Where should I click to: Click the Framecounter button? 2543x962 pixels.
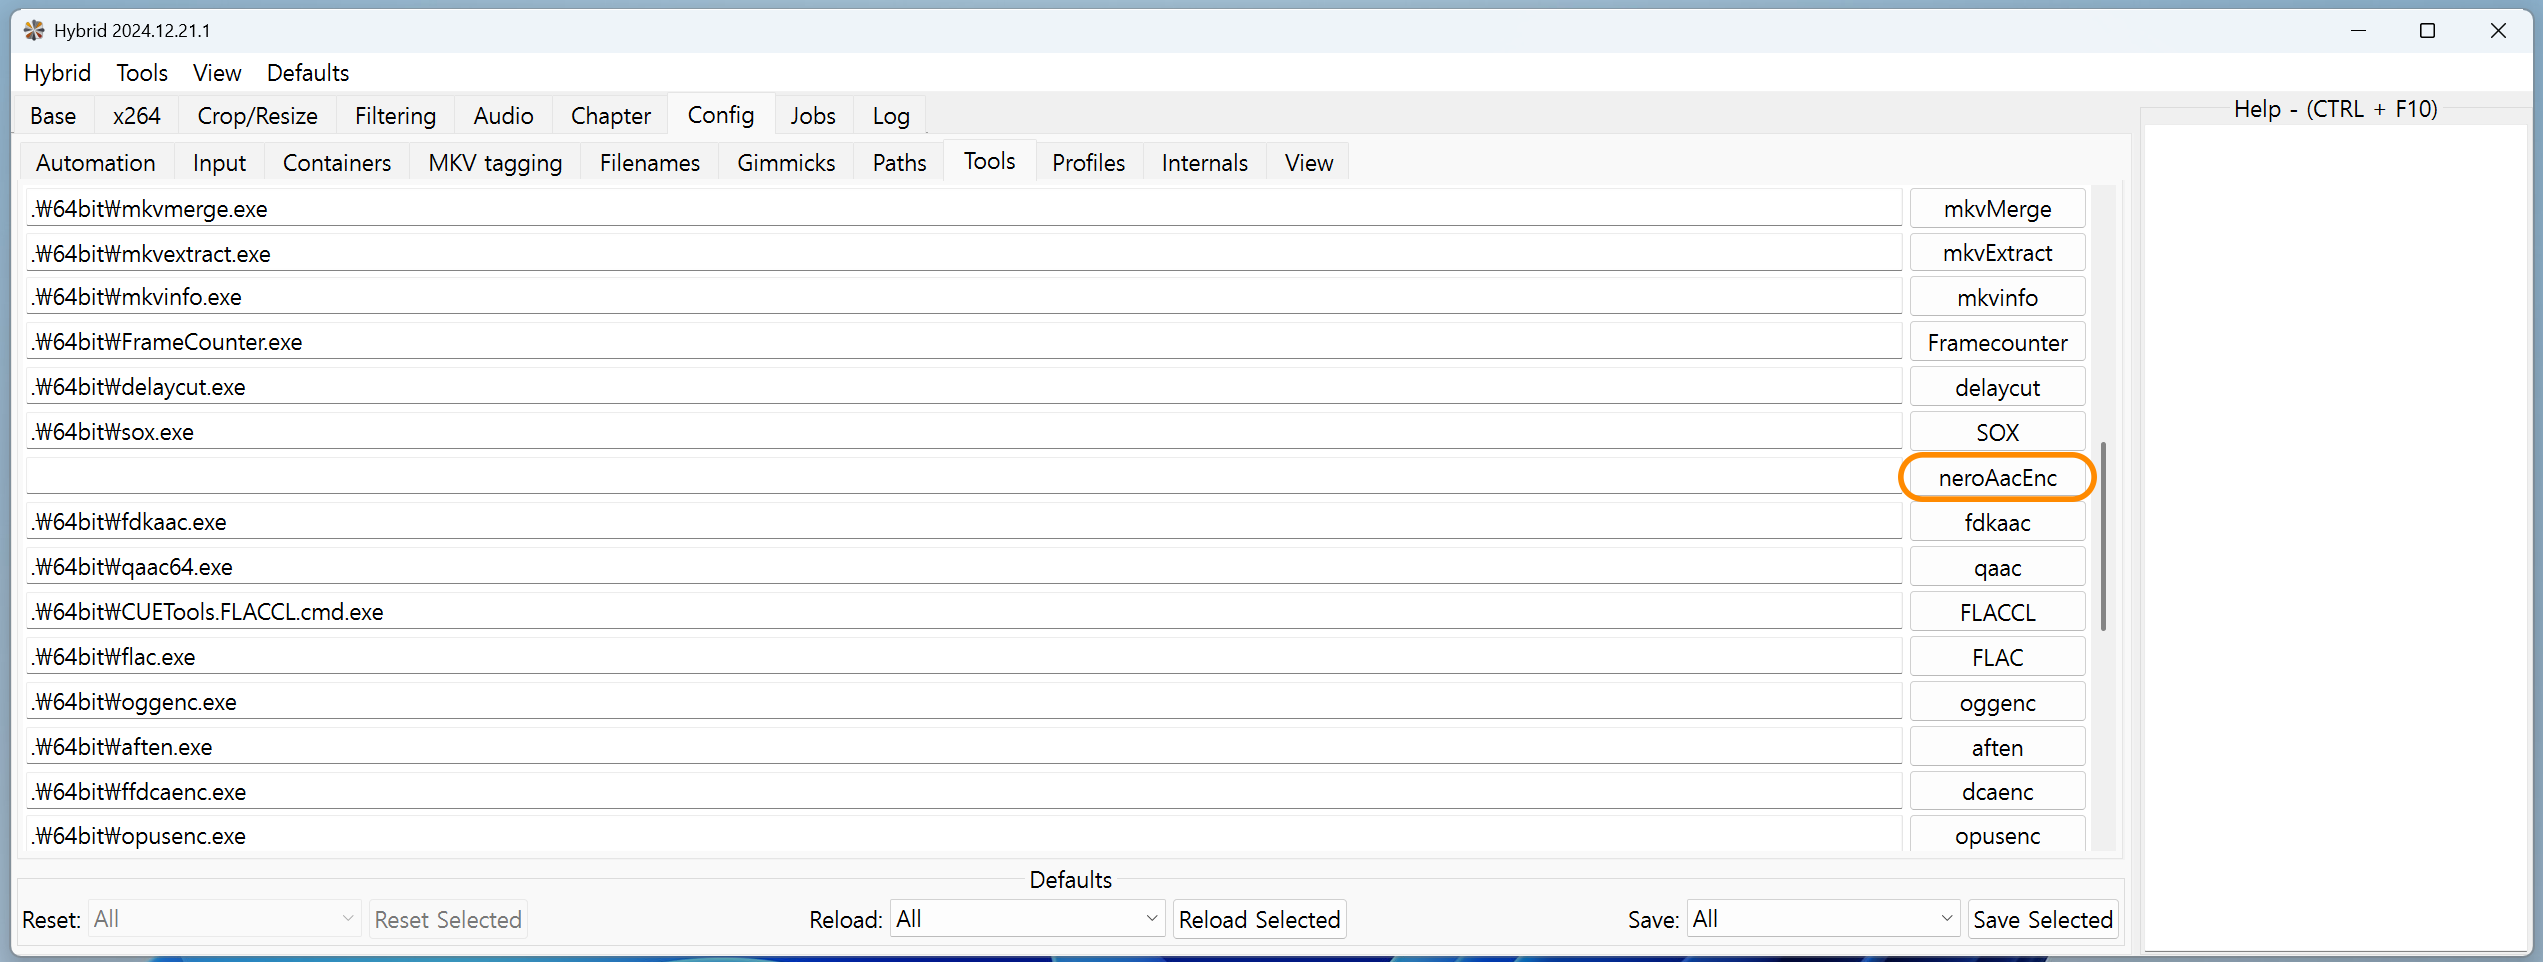[1997, 343]
